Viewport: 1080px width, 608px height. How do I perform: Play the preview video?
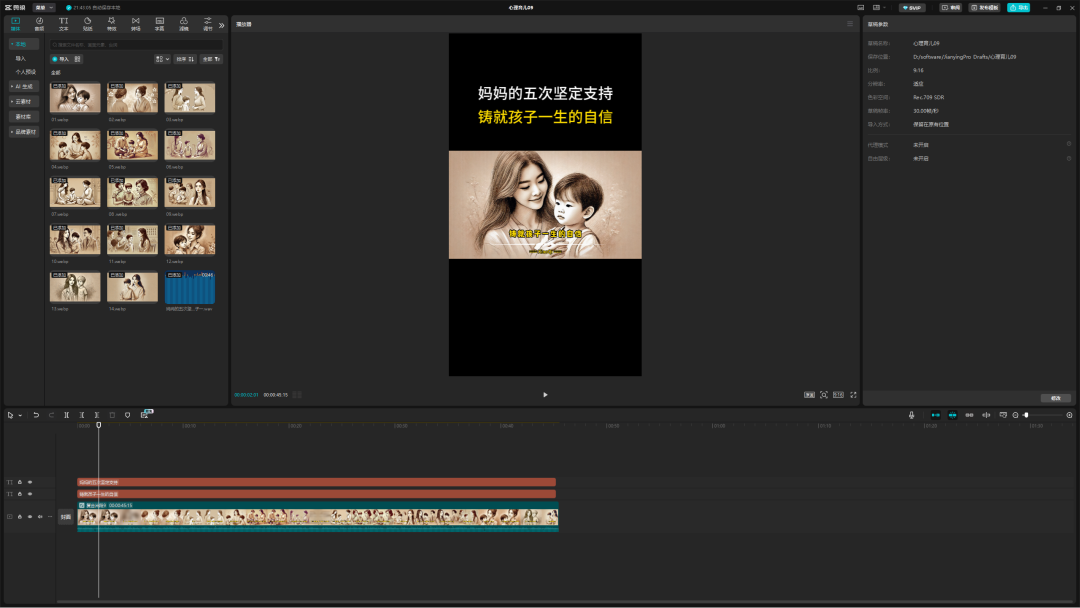click(545, 395)
